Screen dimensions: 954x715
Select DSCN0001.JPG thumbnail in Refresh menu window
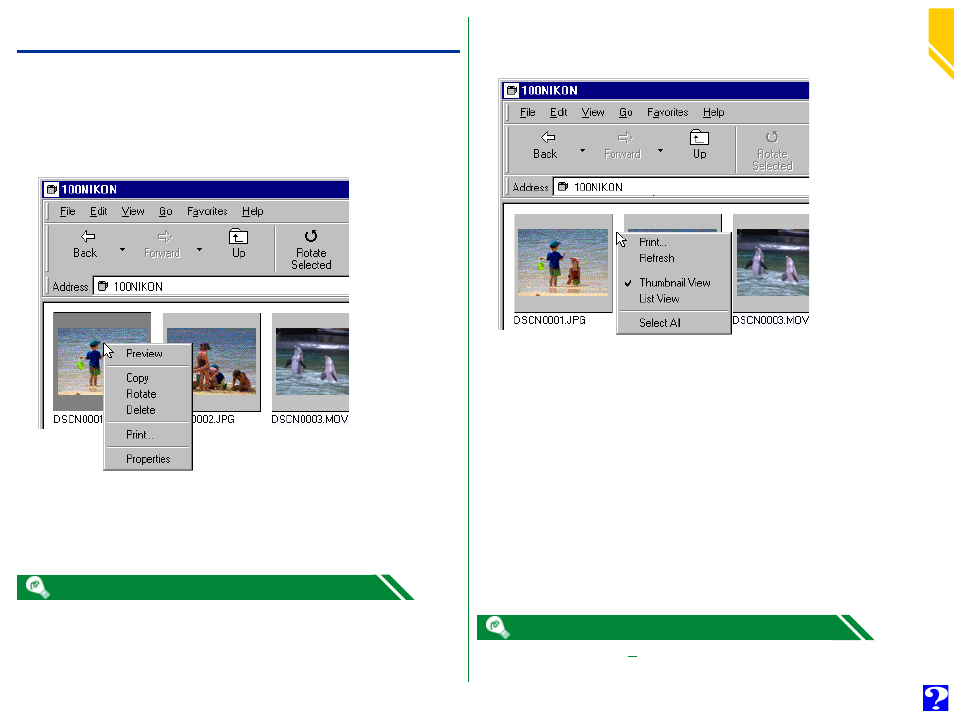[x=563, y=262]
